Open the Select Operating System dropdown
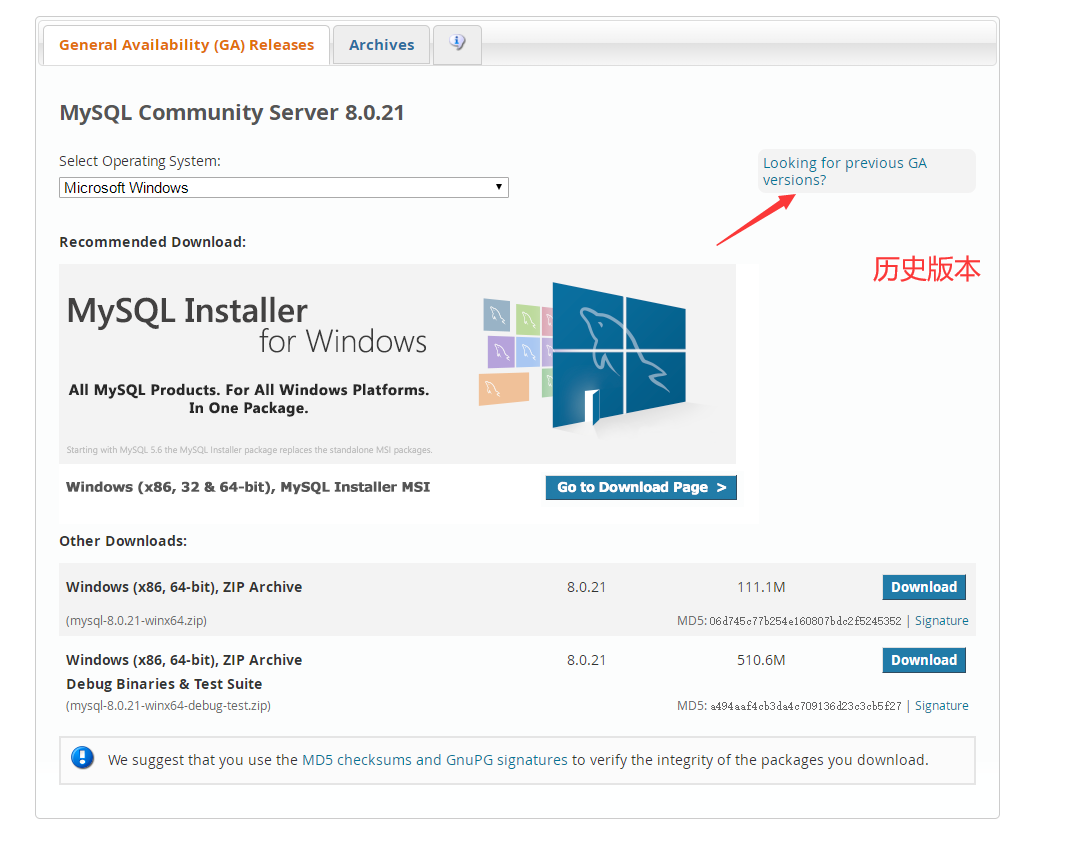 (x=284, y=188)
